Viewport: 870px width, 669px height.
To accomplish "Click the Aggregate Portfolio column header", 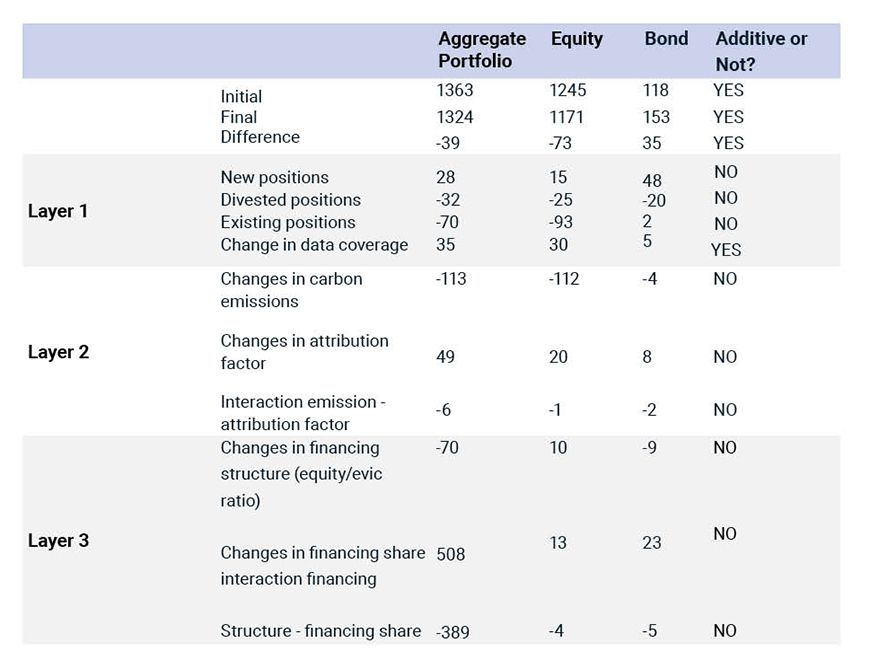I will click(x=481, y=50).
